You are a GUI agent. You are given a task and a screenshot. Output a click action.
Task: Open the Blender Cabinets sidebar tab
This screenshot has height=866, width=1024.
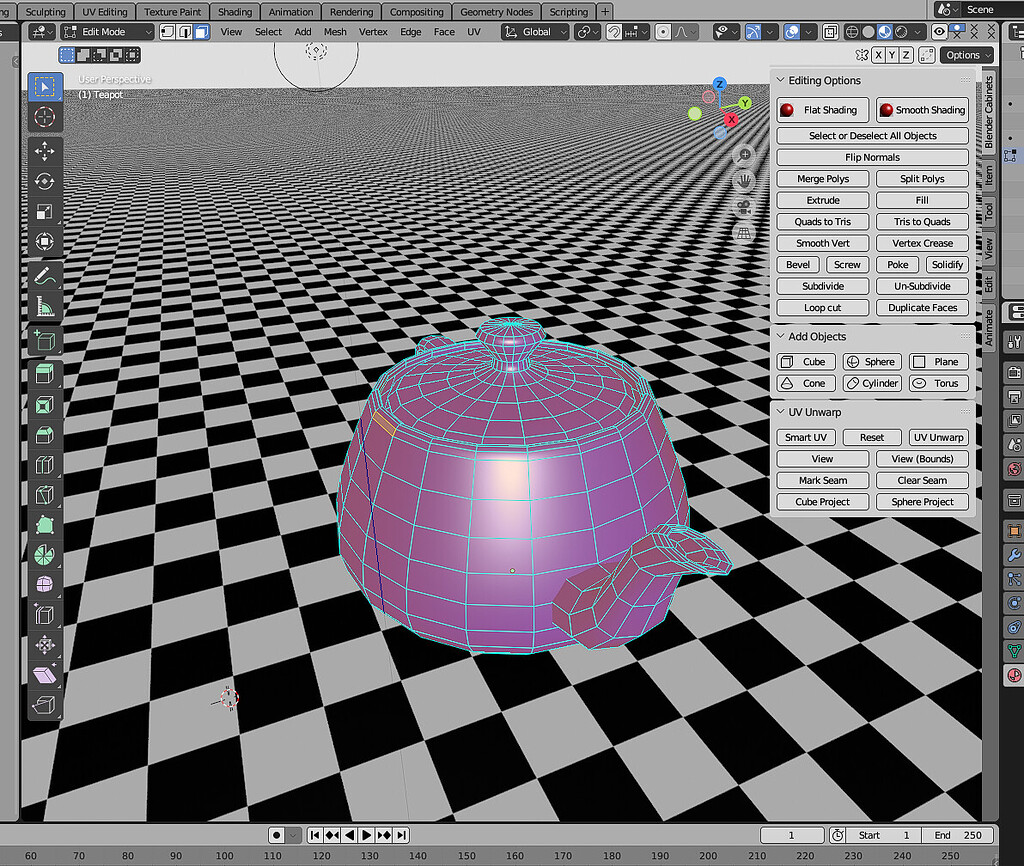click(x=989, y=111)
